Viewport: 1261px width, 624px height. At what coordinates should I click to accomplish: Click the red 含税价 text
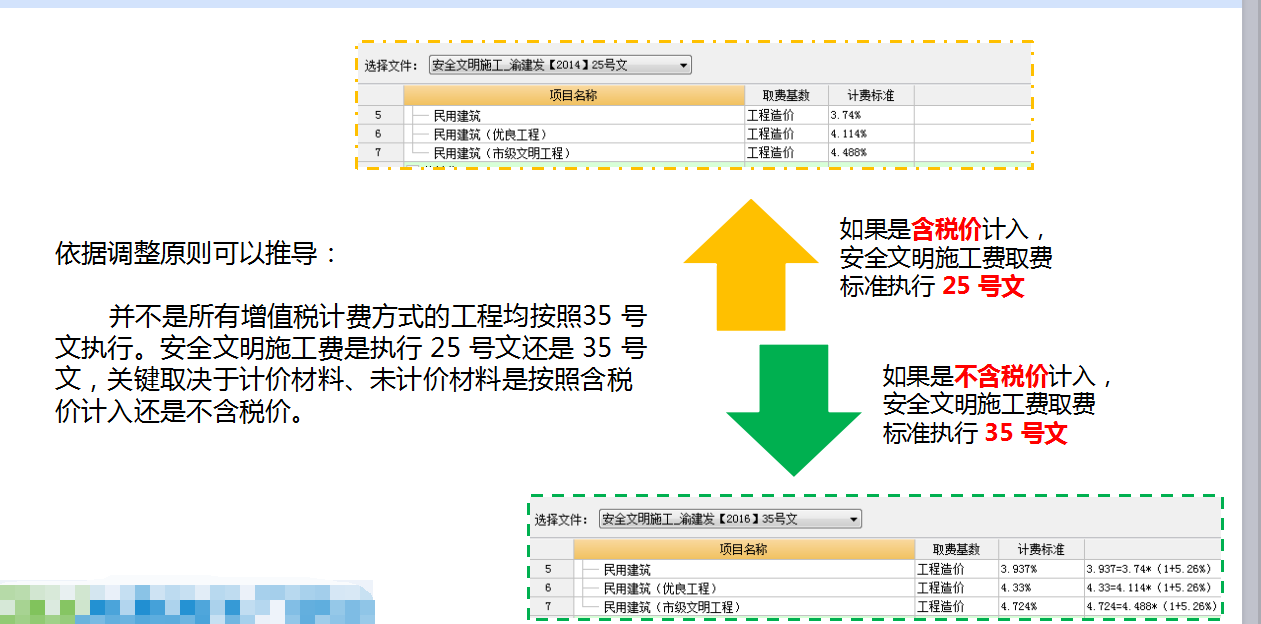pyautogui.click(x=947, y=230)
